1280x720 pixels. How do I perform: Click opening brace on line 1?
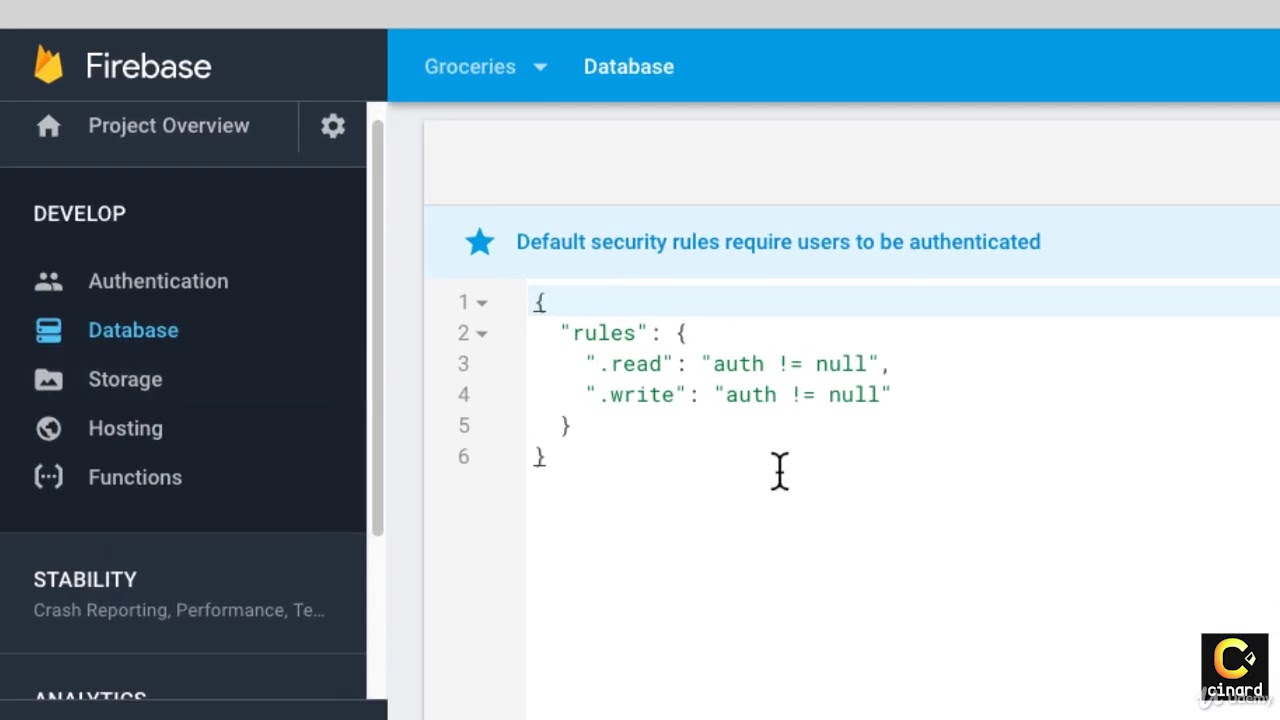pos(540,302)
